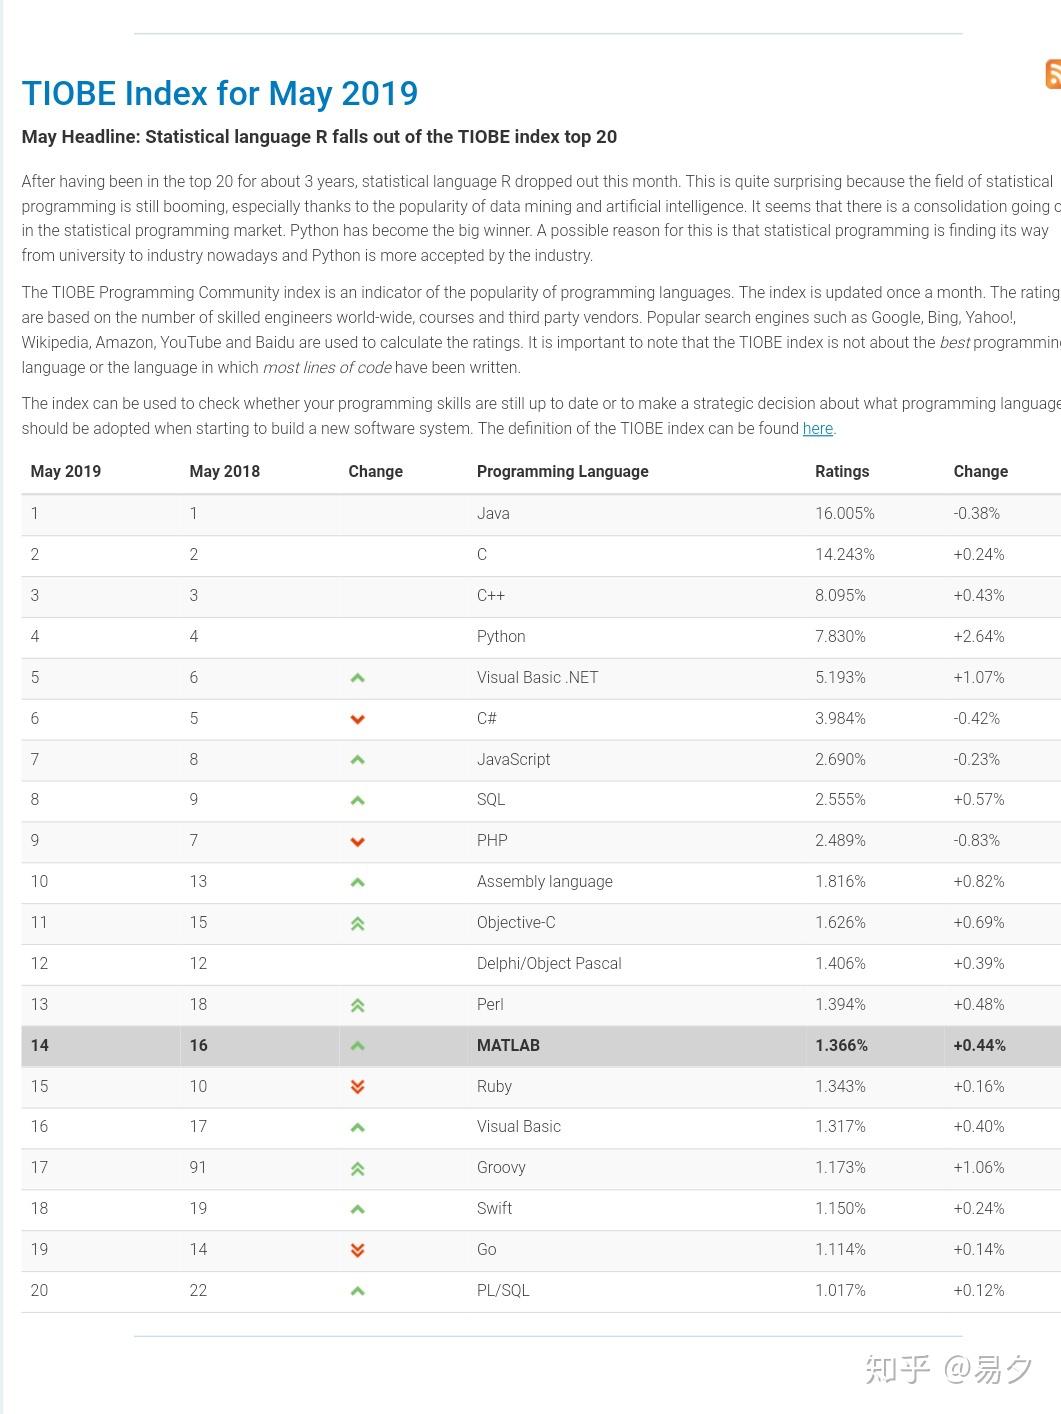Click the green up arrow beside Visual Basic .NET
The width and height of the screenshot is (1061, 1414).
(357, 678)
